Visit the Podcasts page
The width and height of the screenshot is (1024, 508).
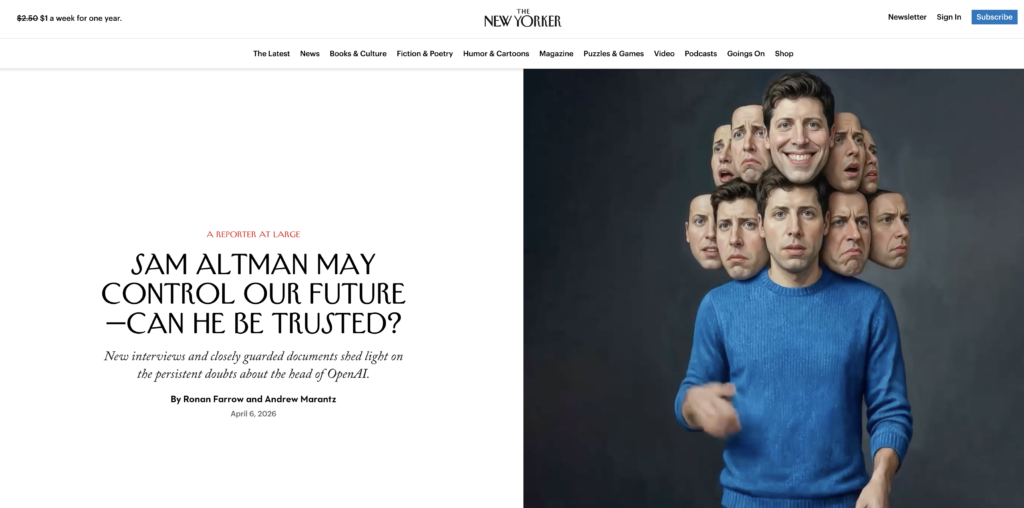click(x=700, y=54)
